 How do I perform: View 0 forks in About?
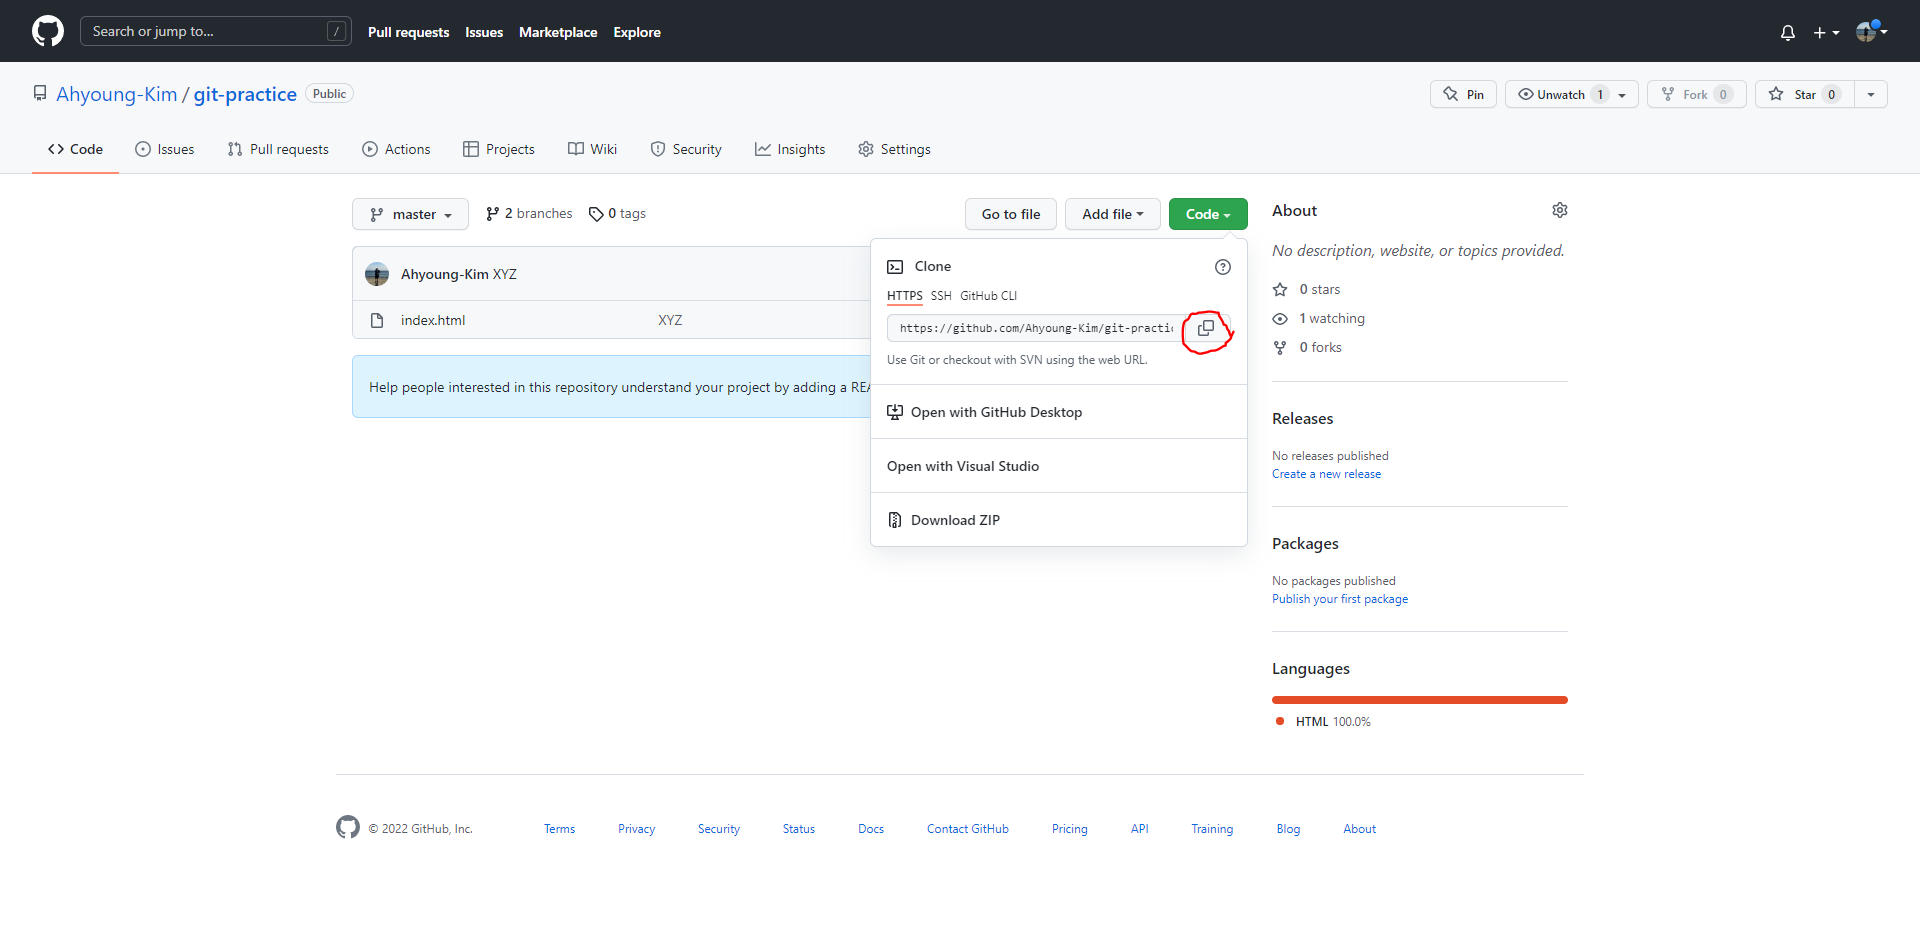click(x=1308, y=347)
